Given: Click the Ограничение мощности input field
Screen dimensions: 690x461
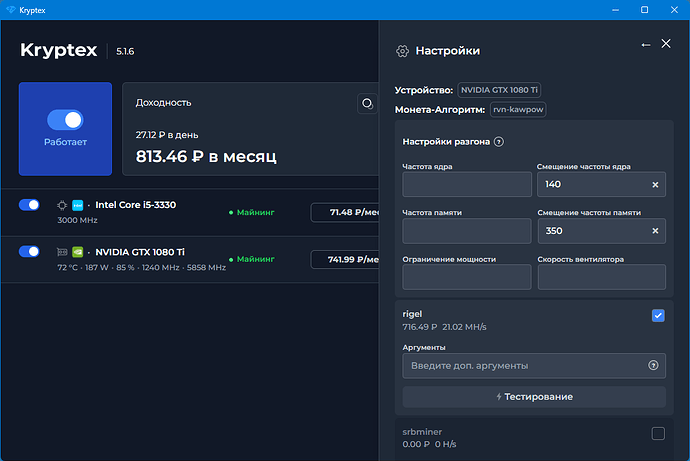Looking at the screenshot, I should (467, 278).
